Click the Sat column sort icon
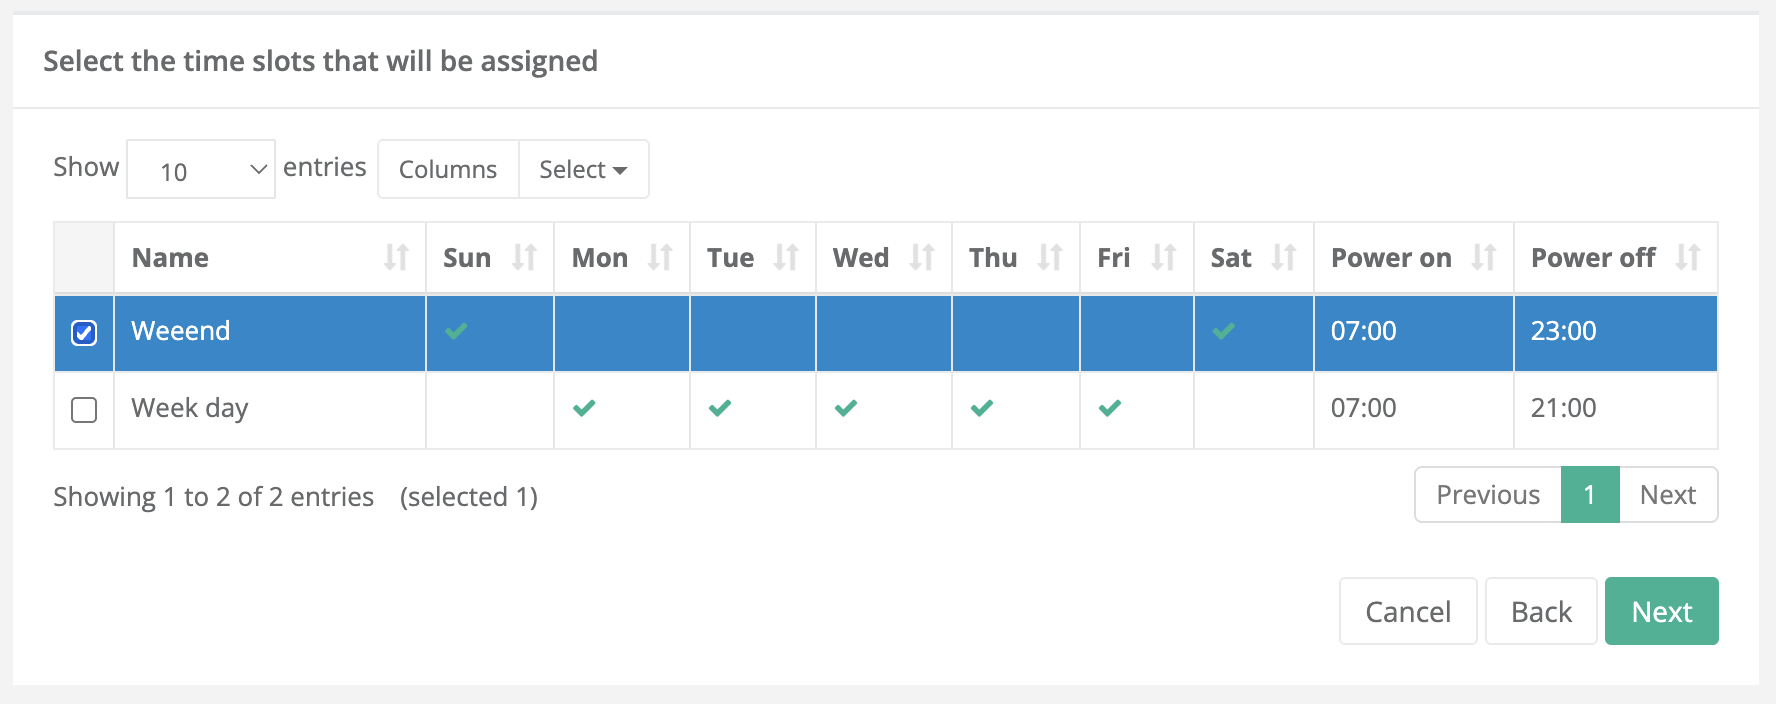The height and width of the screenshot is (704, 1776). (1284, 258)
